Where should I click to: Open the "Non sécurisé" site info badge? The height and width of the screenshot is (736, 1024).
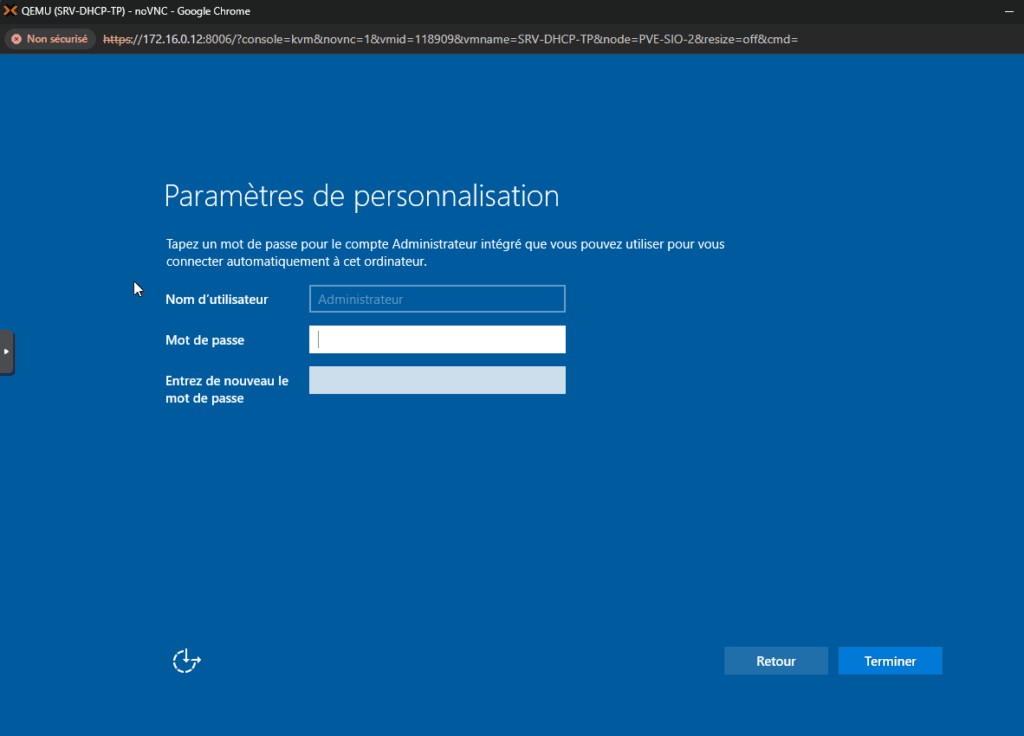[x=49, y=39]
